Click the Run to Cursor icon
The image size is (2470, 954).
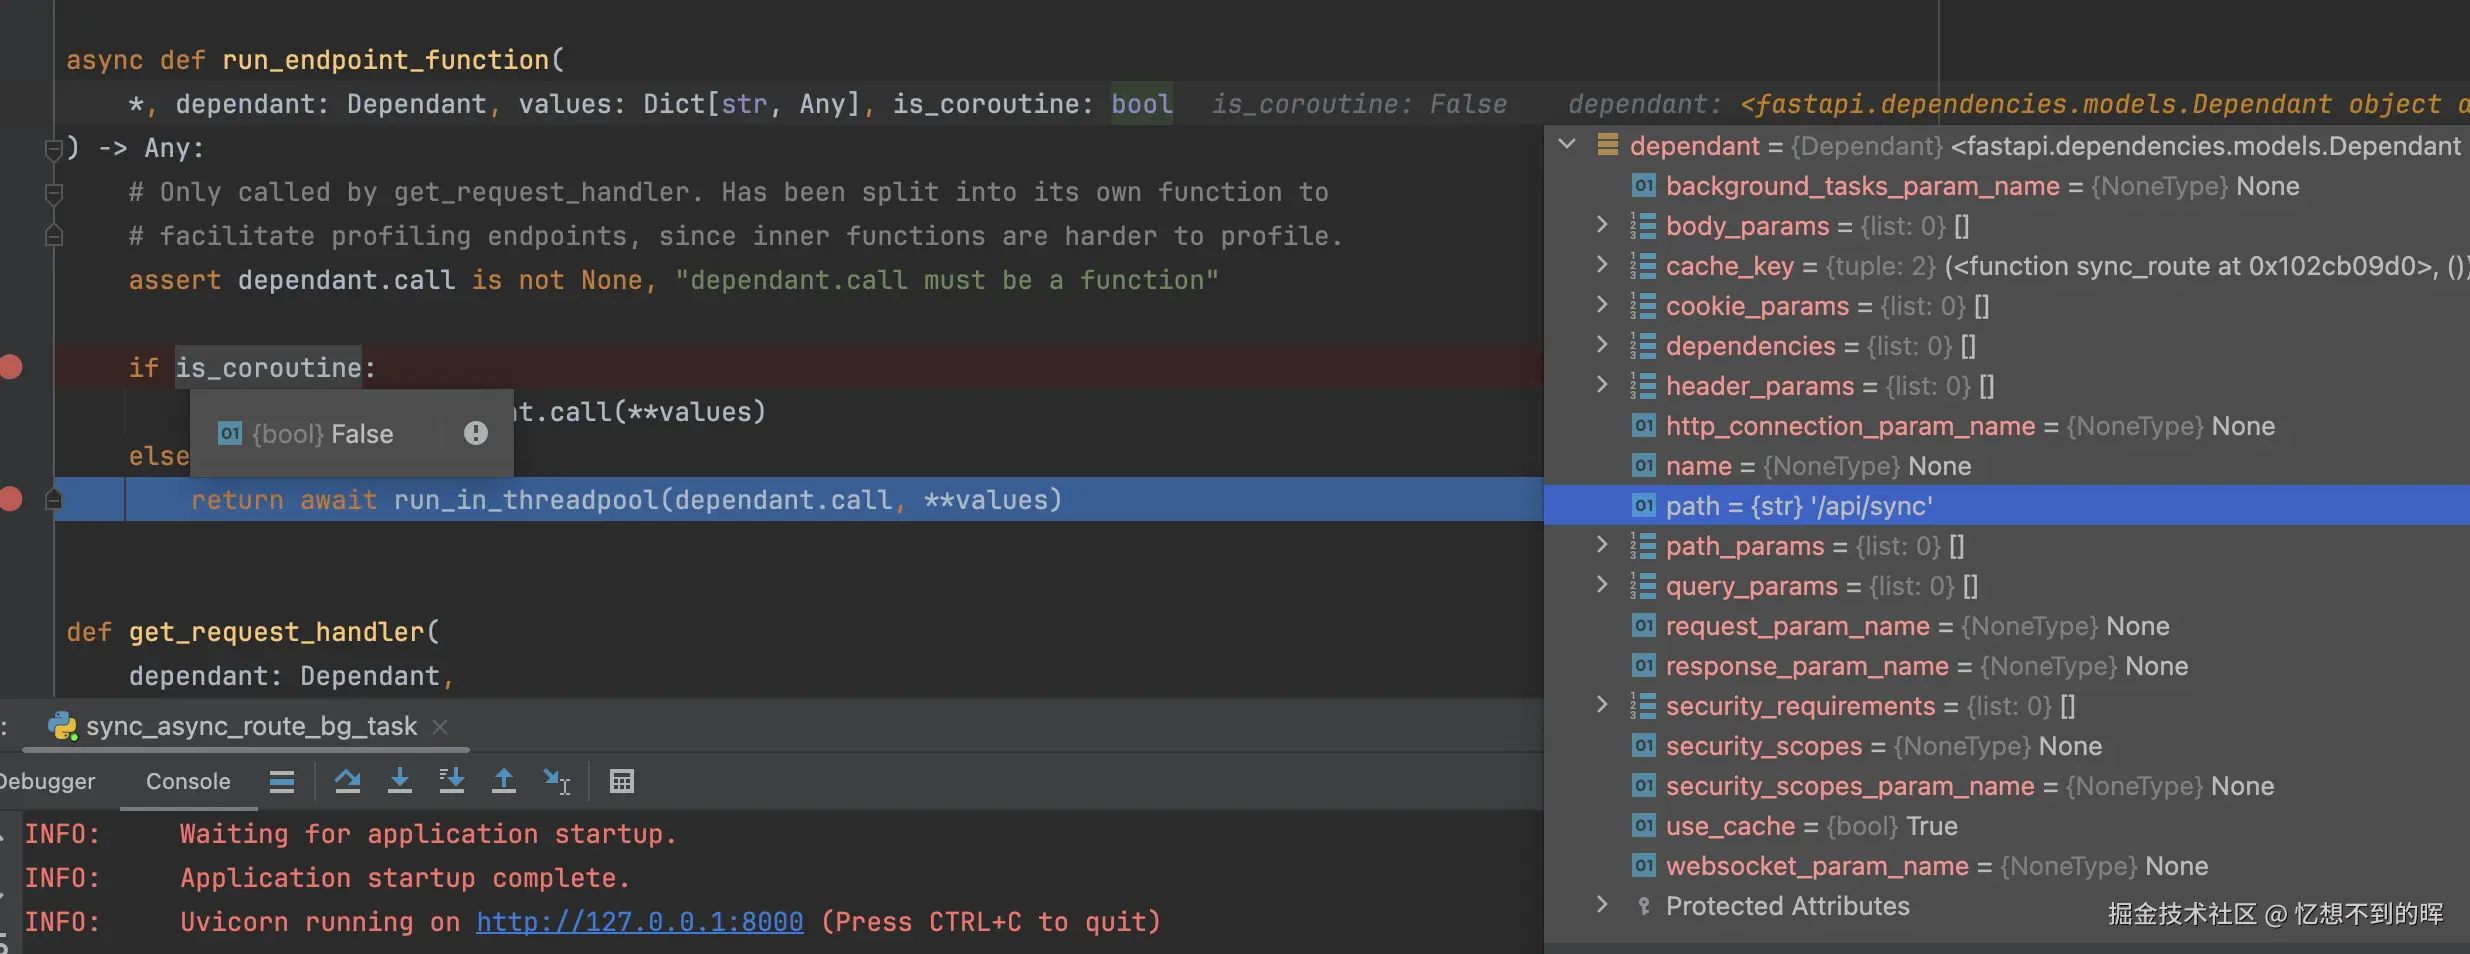pos(556,781)
